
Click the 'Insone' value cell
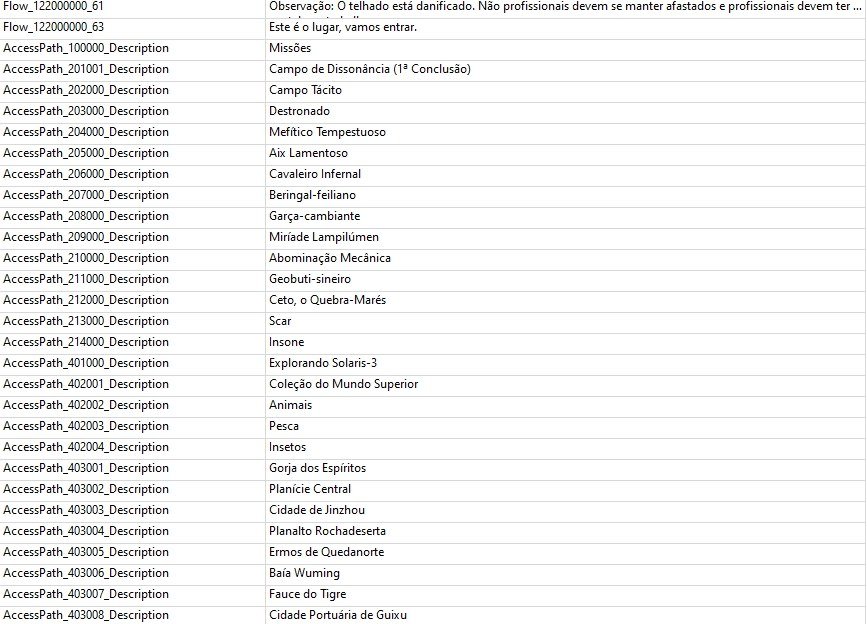pyautogui.click(x=565, y=343)
